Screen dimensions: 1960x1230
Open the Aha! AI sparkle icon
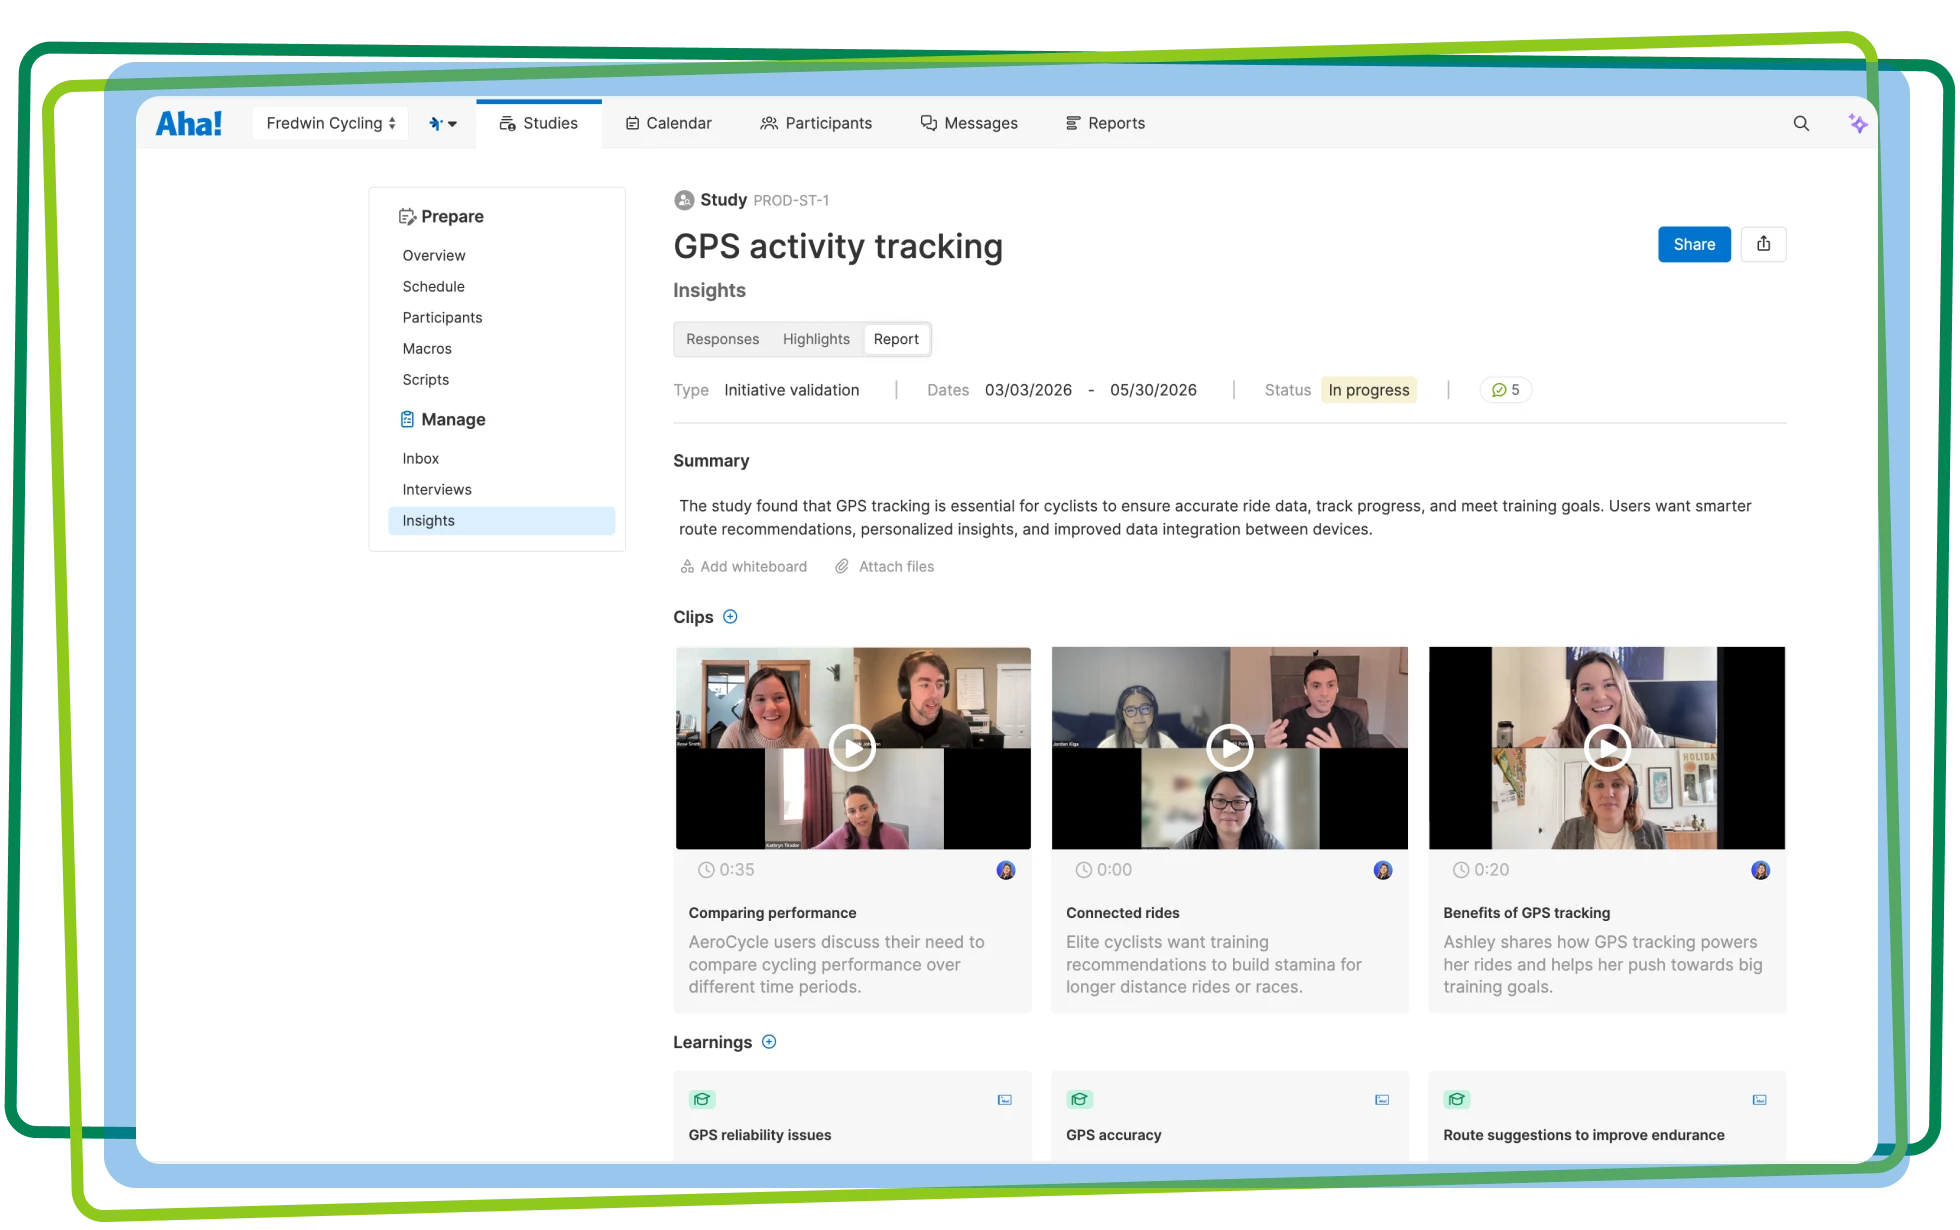[x=1857, y=123]
